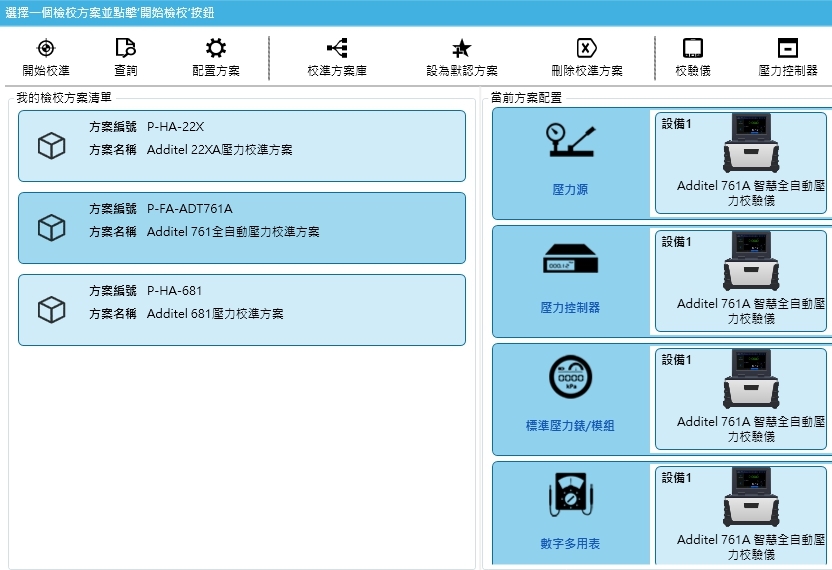
Task: Select Additel 761A device image in 數字多用表 row
Action: (751, 497)
